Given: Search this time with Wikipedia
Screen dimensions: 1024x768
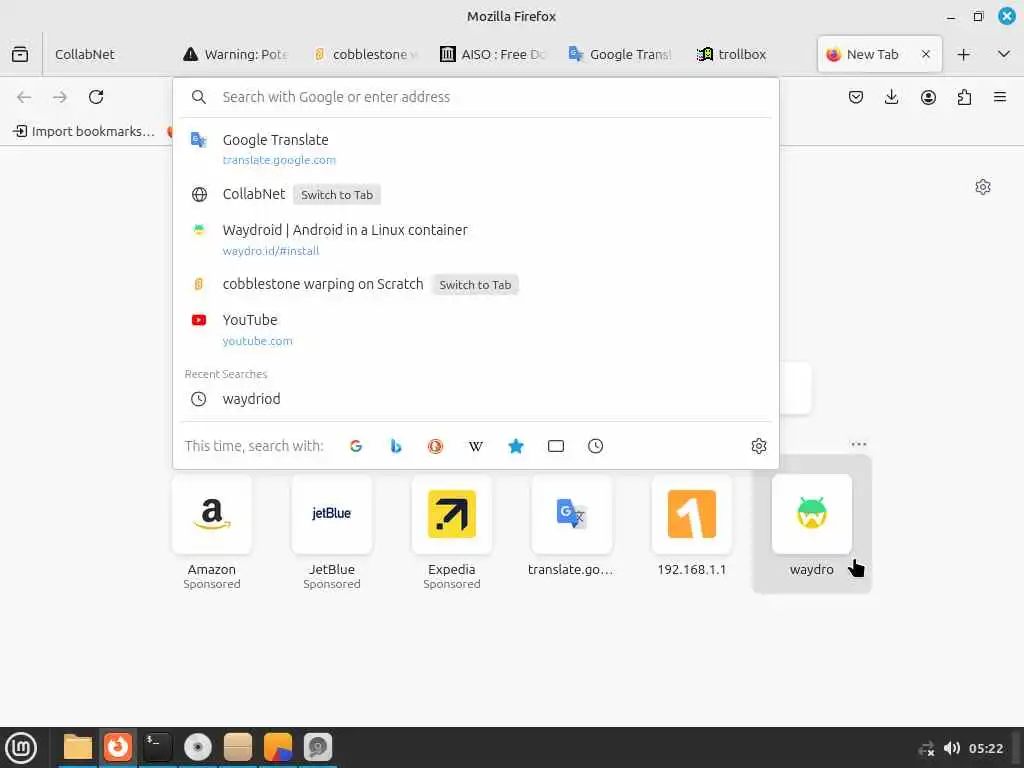Looking at the screenshot, I should pyautogui.click(x=476, y=446).
